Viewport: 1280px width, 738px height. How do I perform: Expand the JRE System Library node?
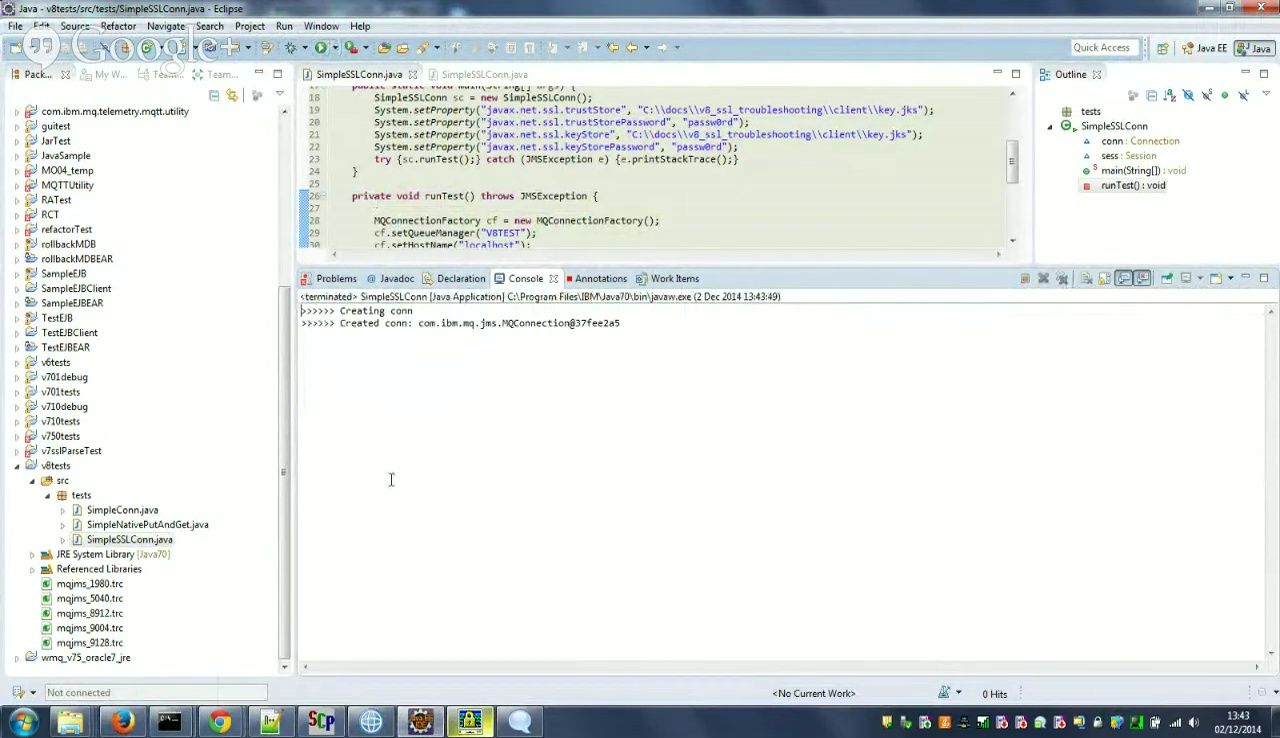[32, 555]
